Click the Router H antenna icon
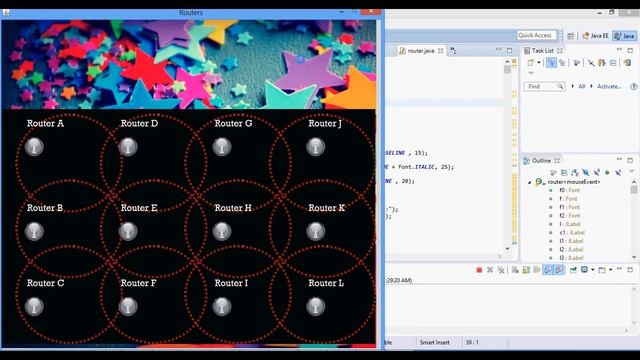640x360 pixels. coord(222,231)
